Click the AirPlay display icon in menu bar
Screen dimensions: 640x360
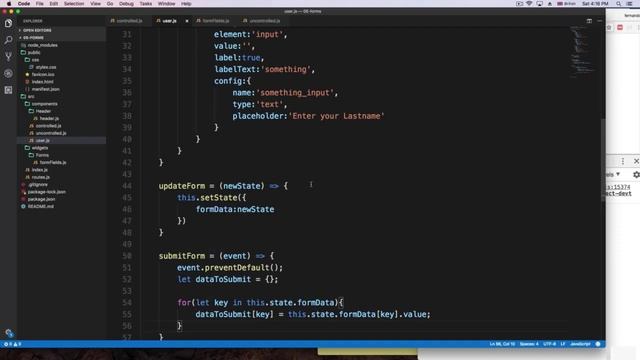(540, 4)
